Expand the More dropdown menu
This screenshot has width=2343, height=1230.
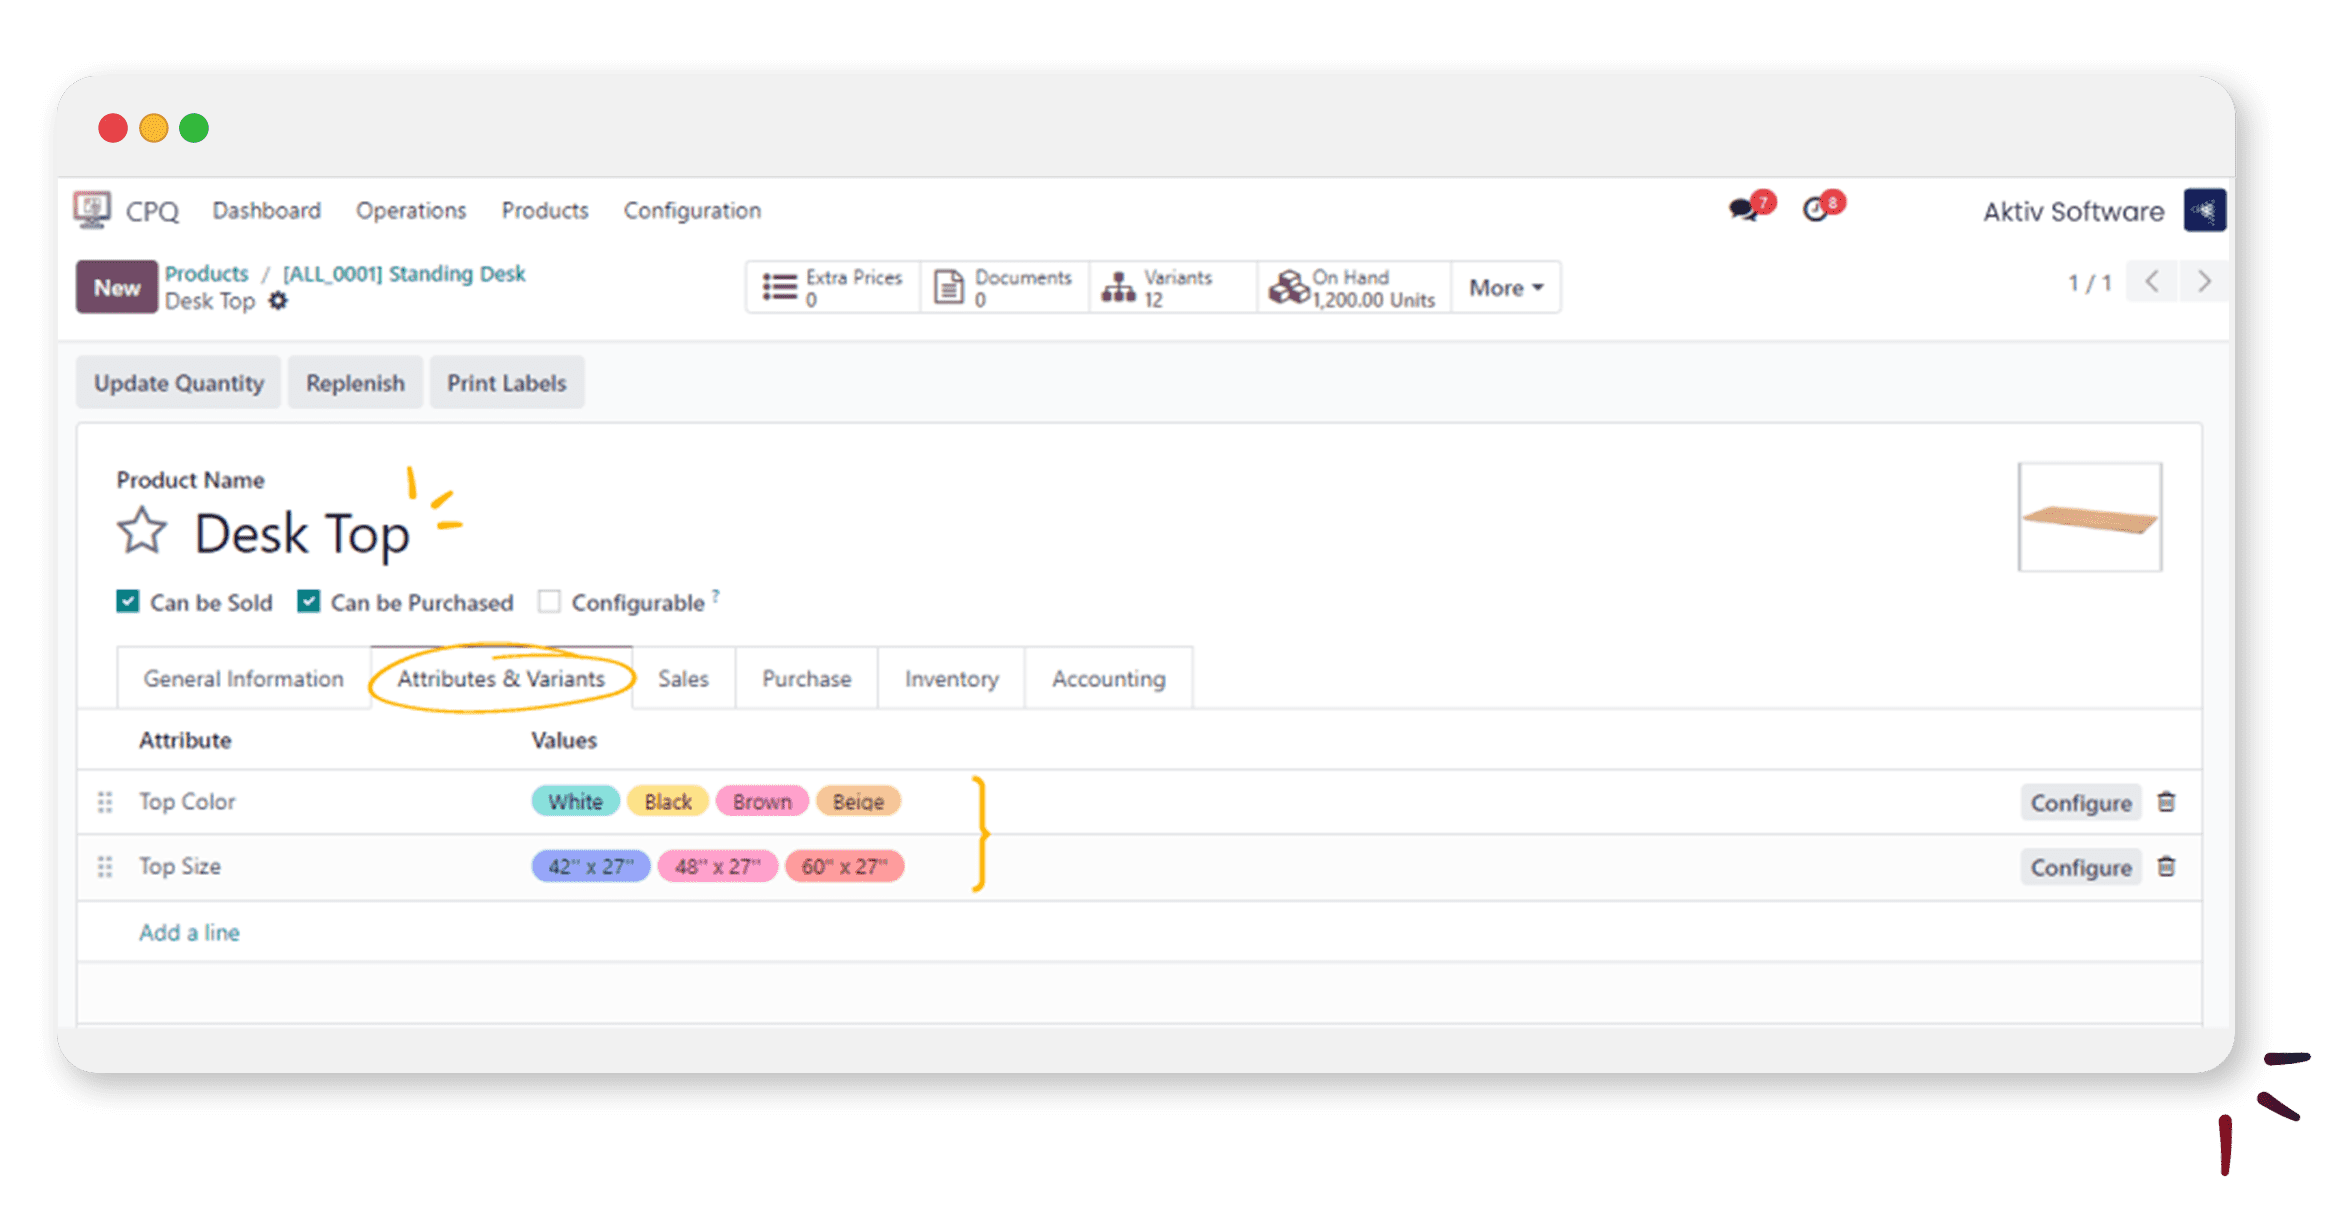[x=1502, y=287]
